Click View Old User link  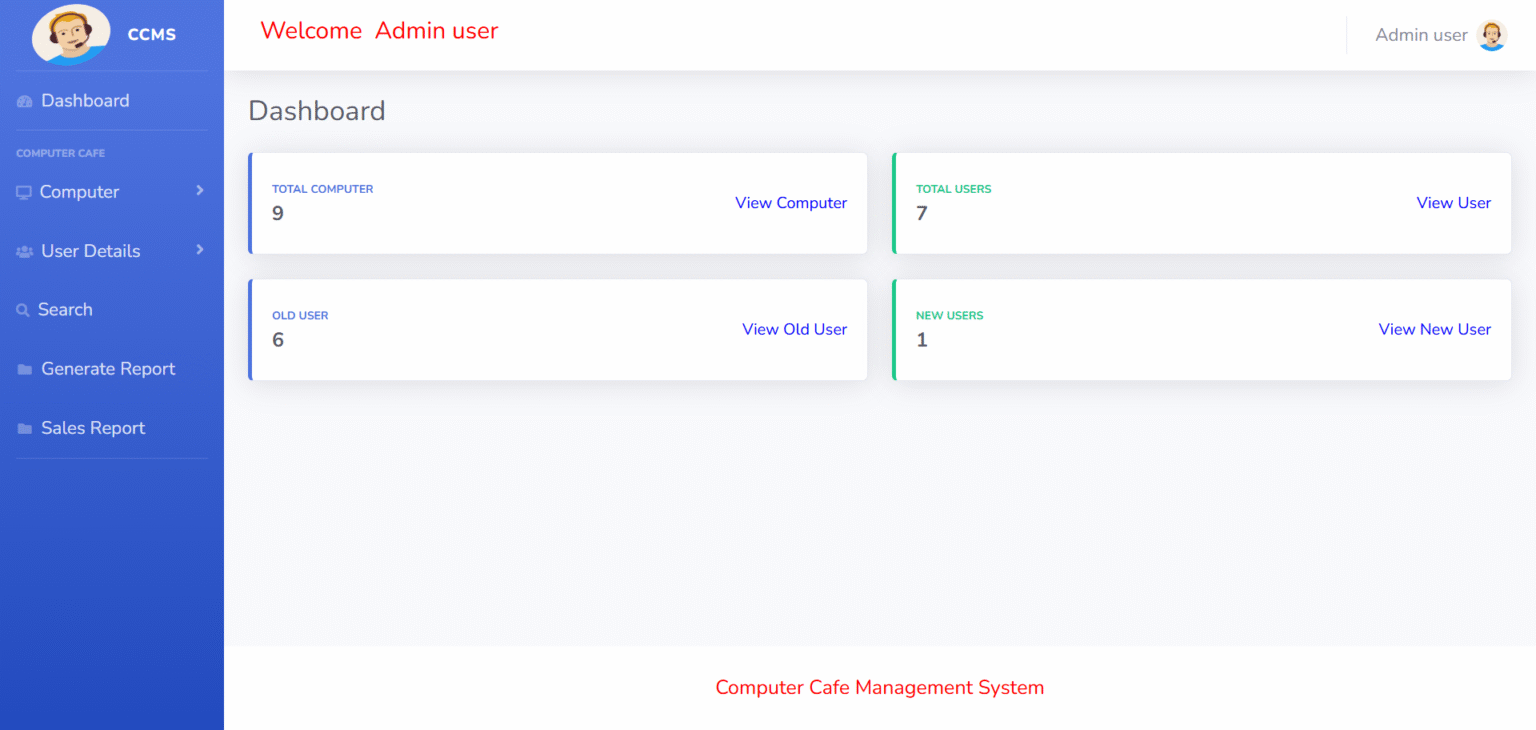[794, 330]
